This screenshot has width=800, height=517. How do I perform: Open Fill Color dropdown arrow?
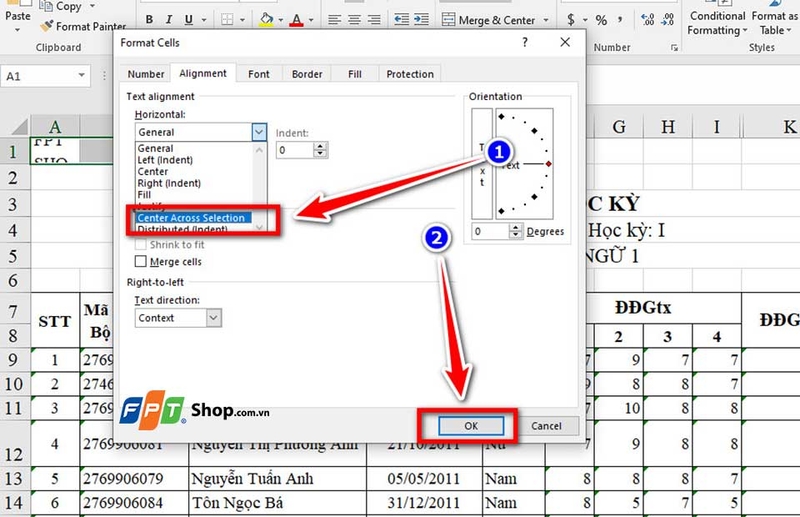tap(281, 20)
